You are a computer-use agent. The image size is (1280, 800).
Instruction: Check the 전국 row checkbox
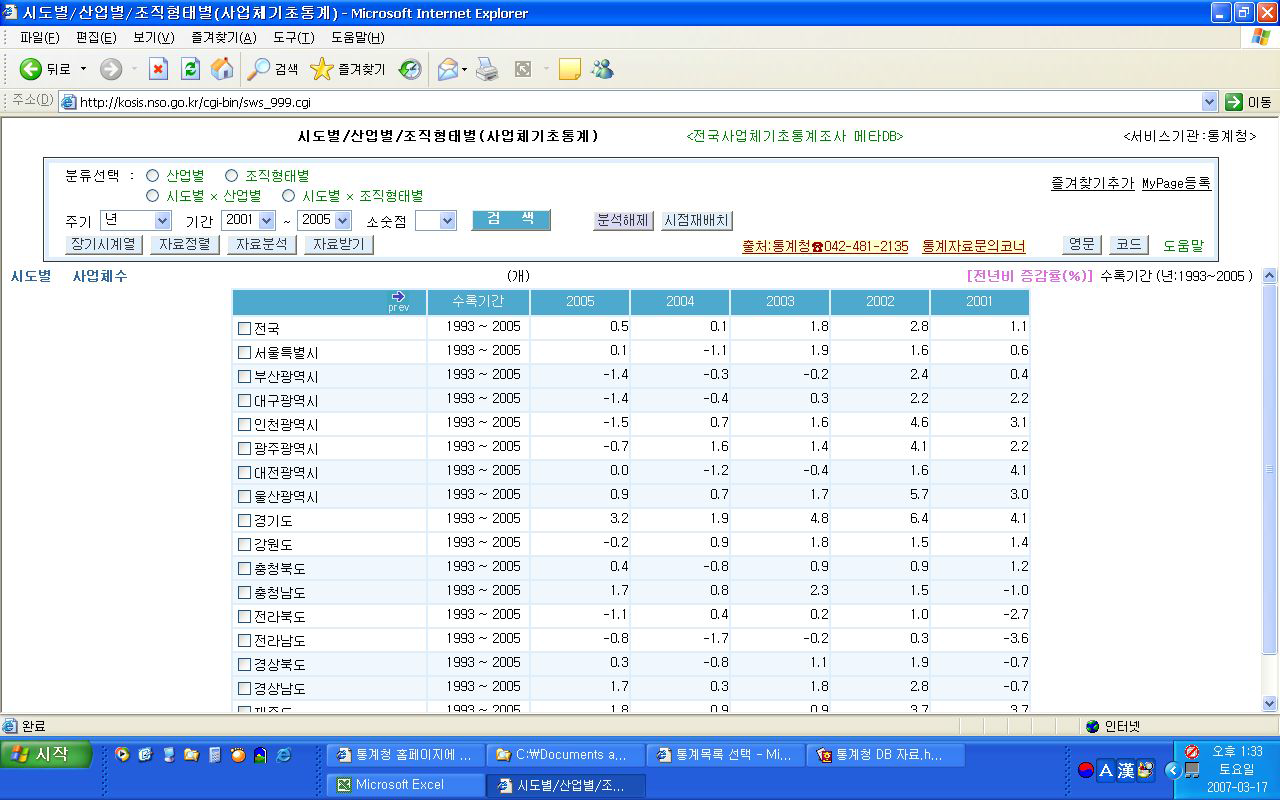(245, 328)
